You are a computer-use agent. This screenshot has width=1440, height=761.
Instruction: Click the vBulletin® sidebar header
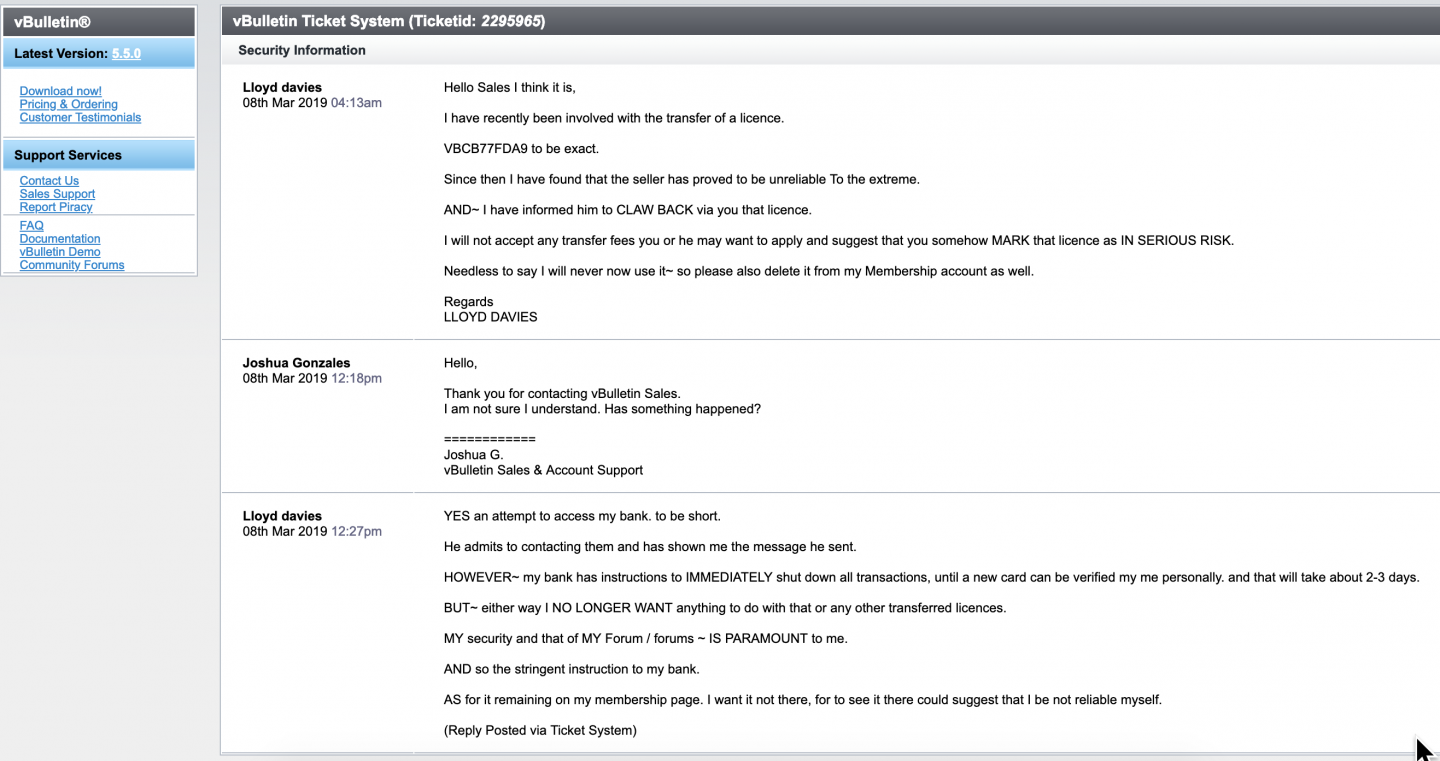[x=99, y=22]
